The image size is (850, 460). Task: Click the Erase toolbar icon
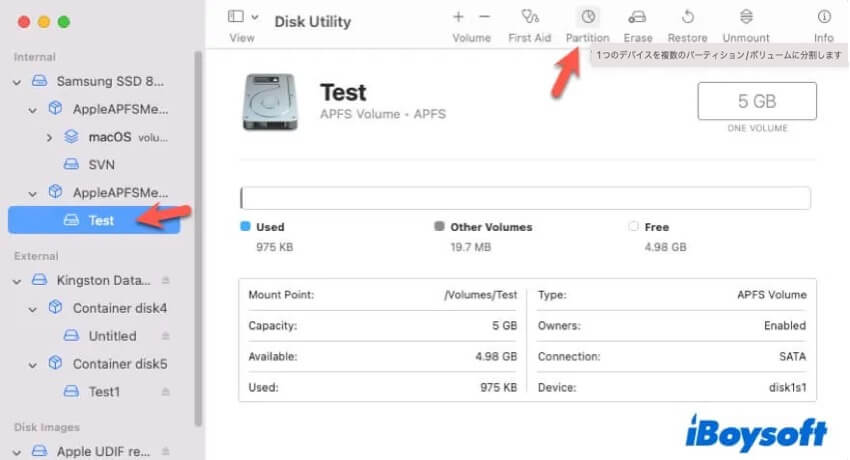point(638,17)
